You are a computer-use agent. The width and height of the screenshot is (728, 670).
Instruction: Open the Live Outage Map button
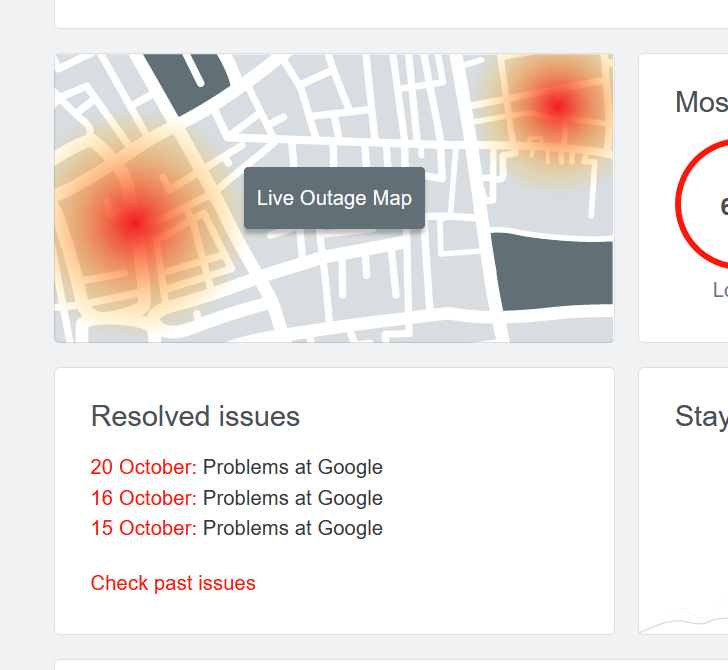pos(334,198)
